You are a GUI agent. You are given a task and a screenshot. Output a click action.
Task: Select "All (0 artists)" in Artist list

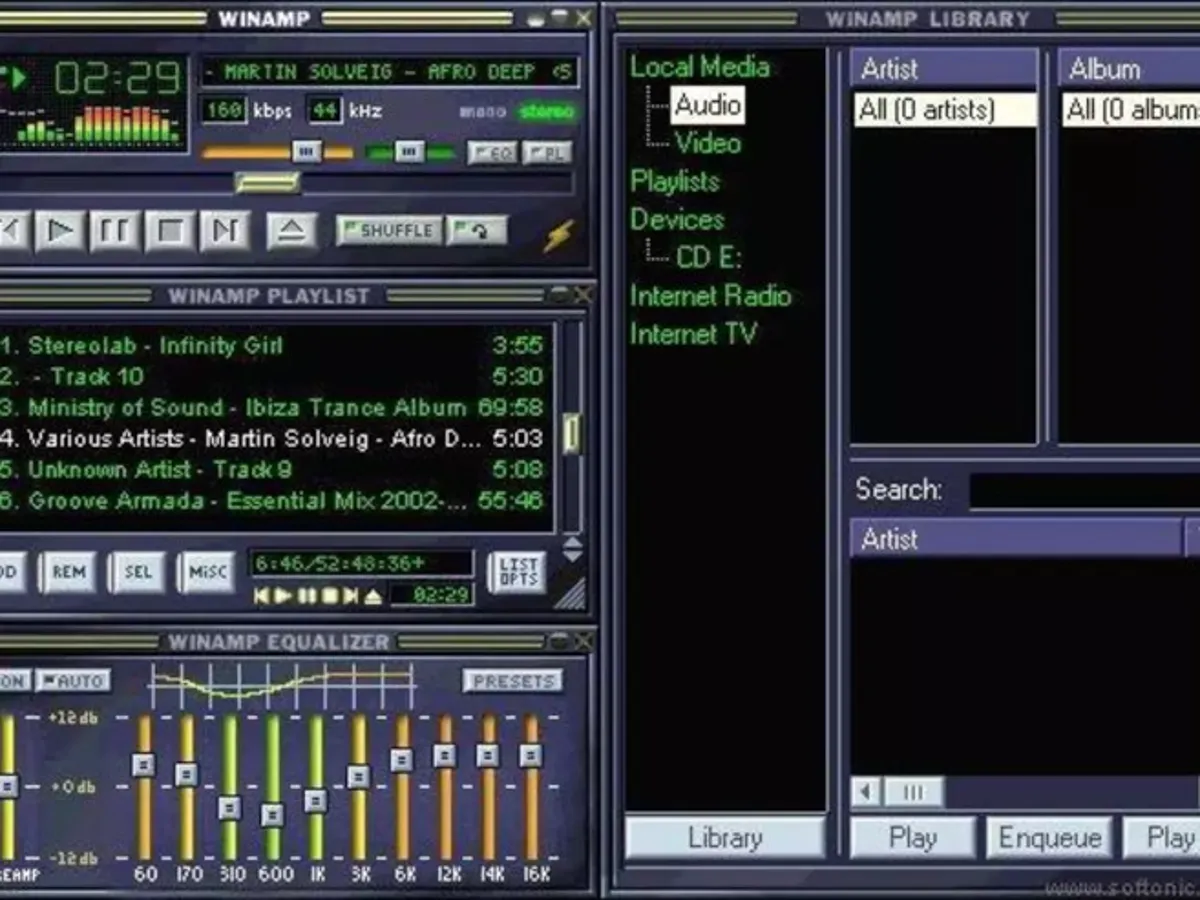[x=945, y=109]
